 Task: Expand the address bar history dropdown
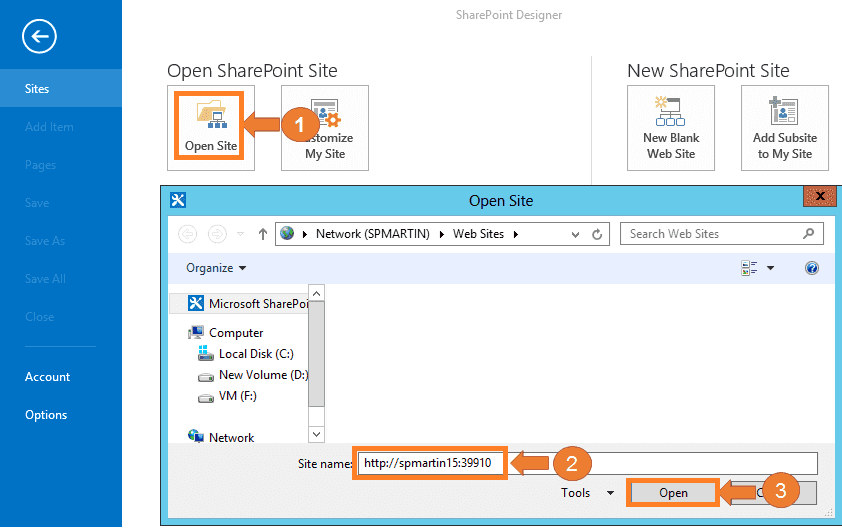click(x=575, y=235)
